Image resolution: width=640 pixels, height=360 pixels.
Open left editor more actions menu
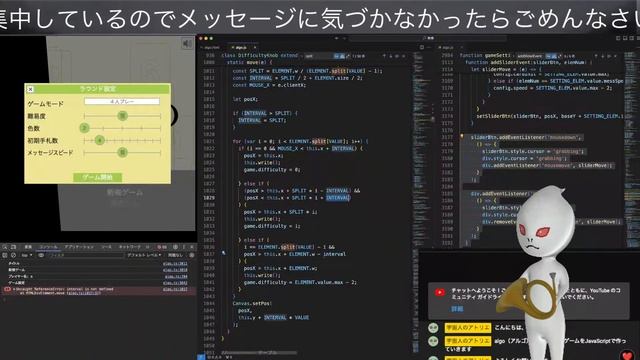pos(429,47)
